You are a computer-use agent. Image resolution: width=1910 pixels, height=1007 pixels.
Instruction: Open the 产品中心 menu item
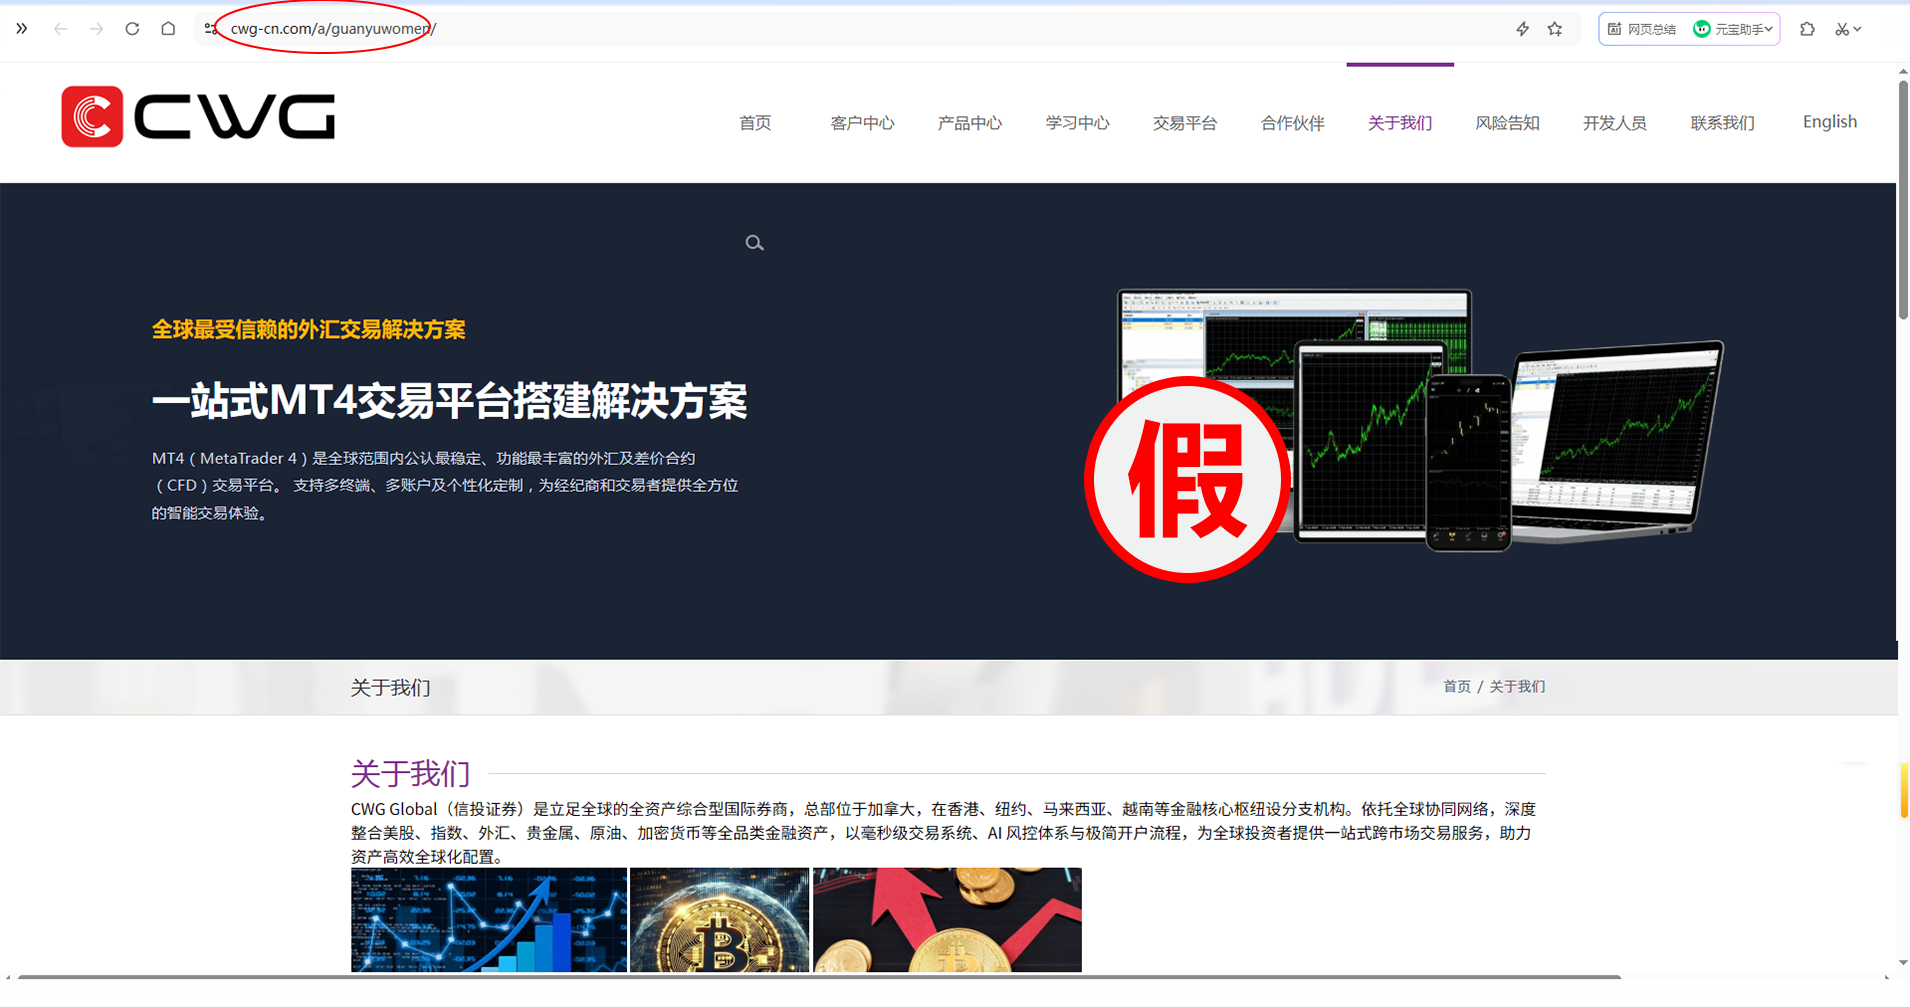pyautogui.click(x=969, y=123)
